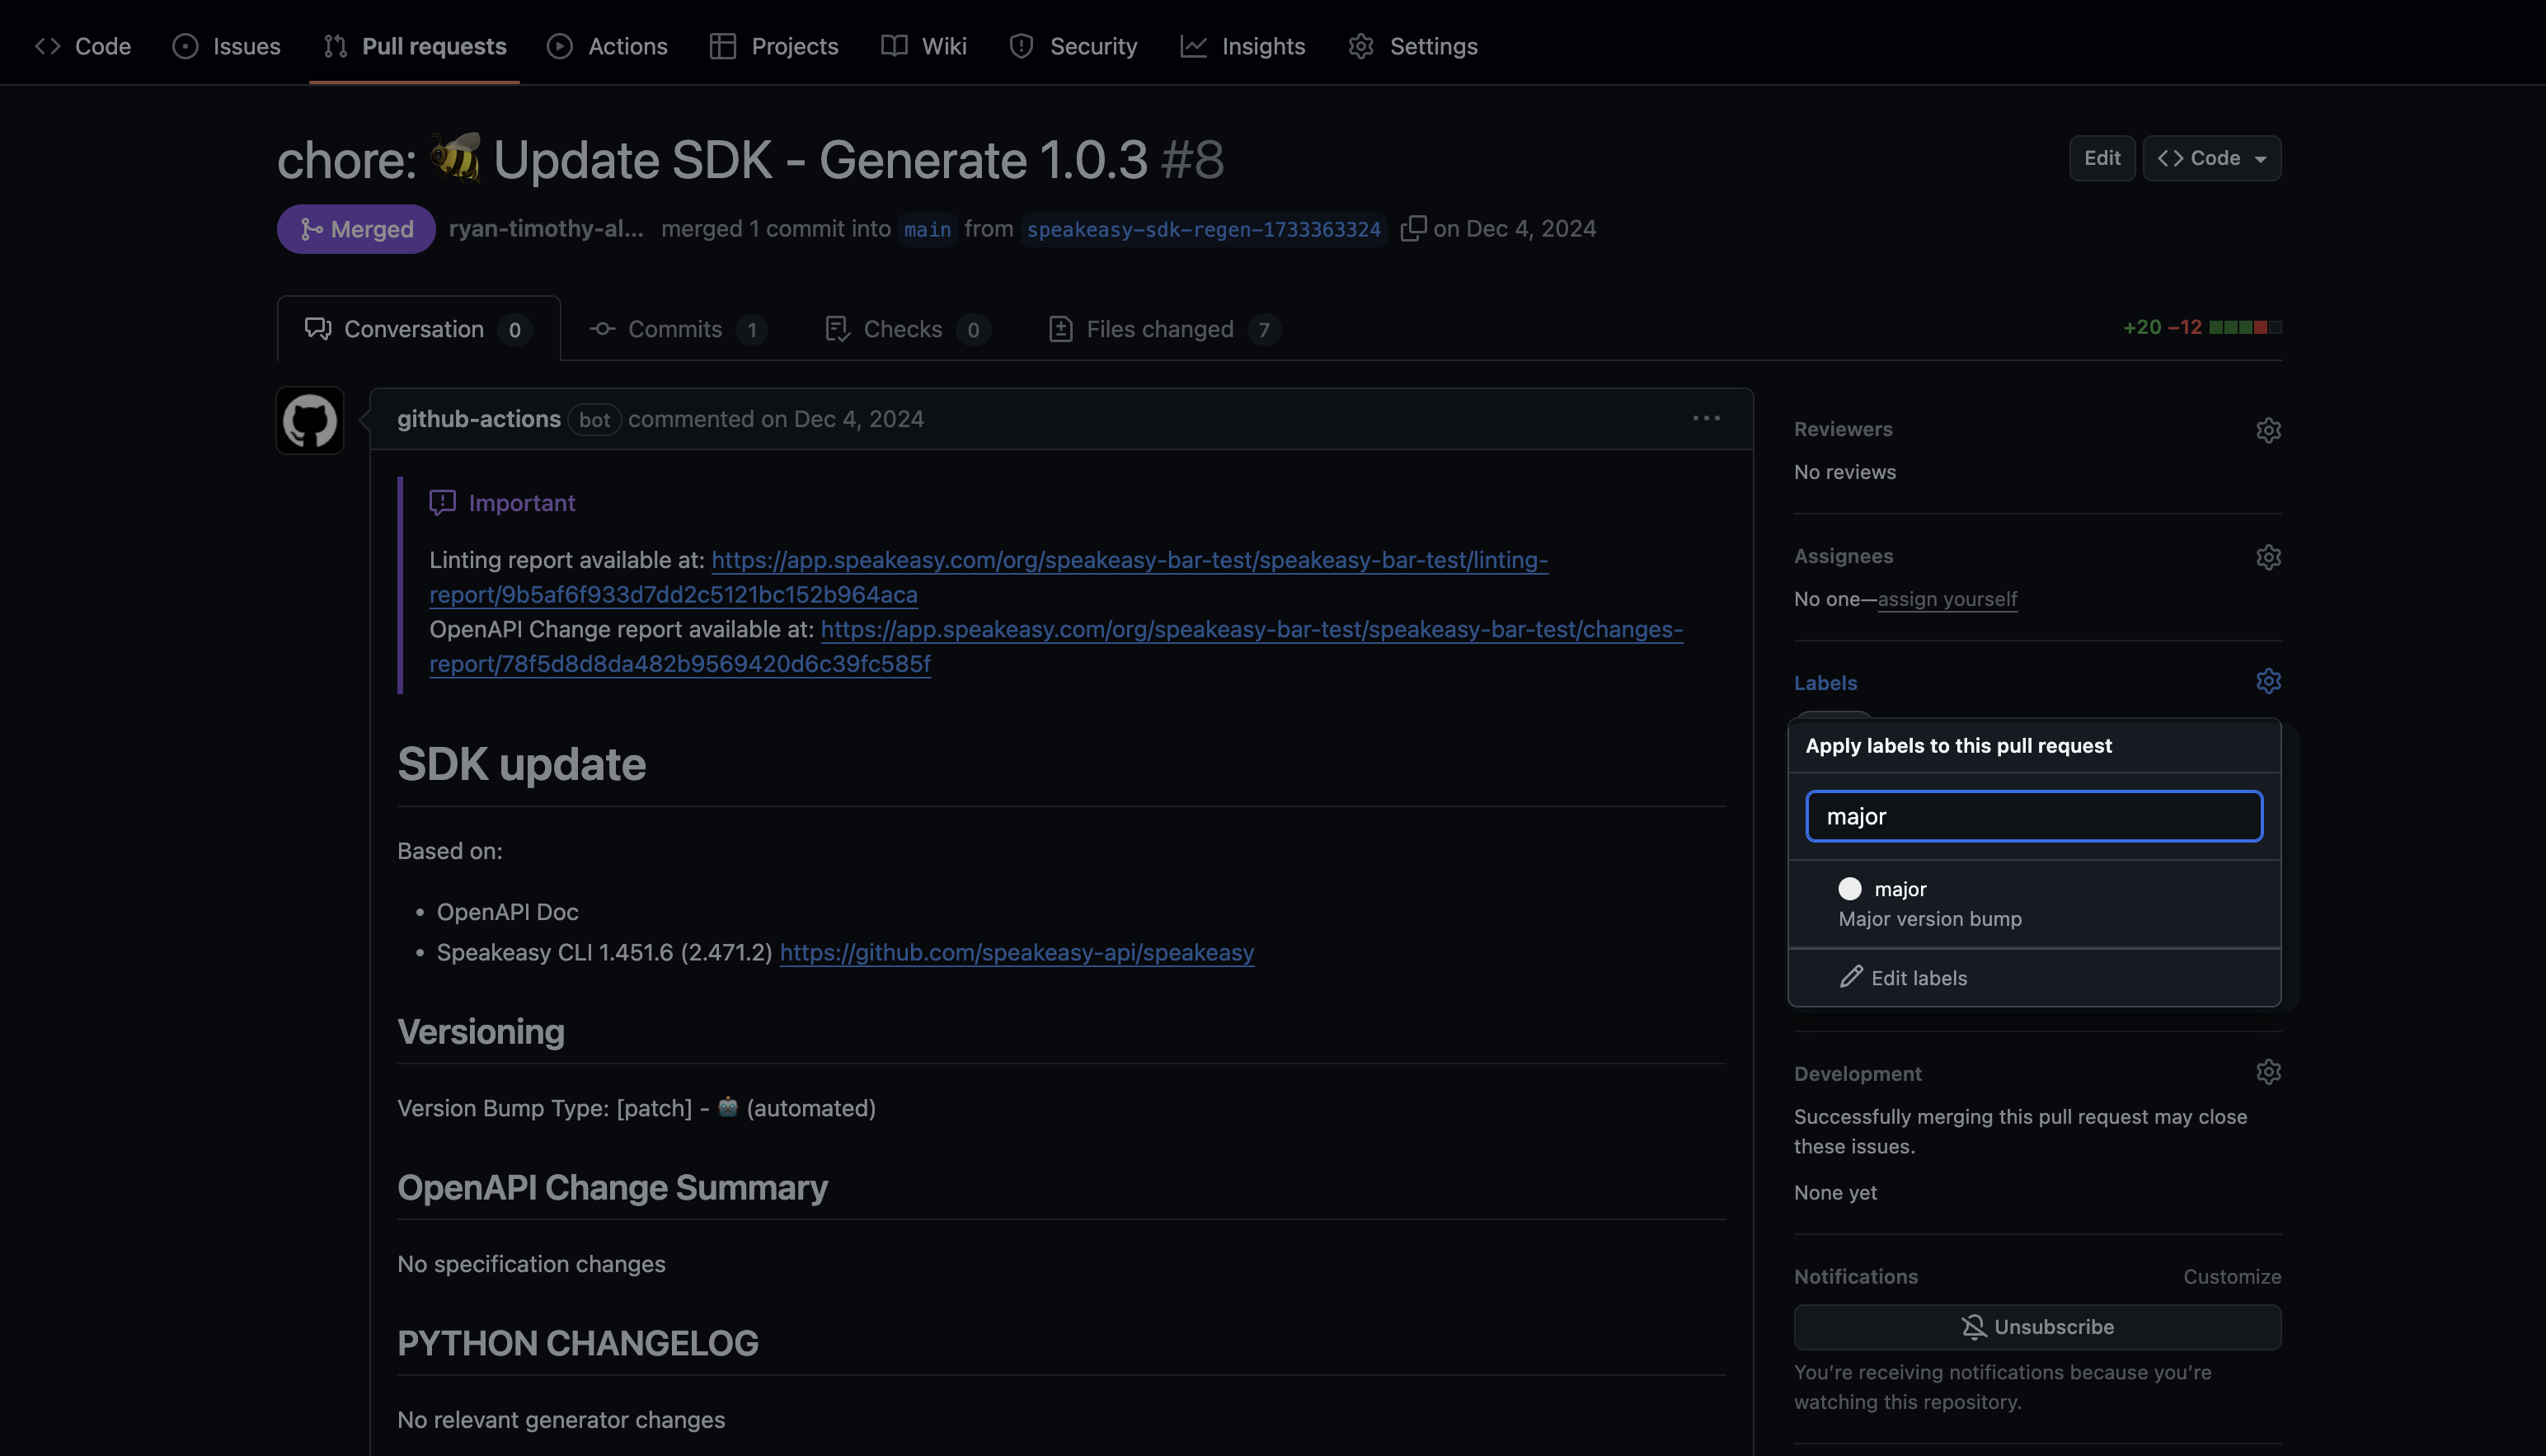Open the Wiki book icon
2546x1456 pixels.
892,46
